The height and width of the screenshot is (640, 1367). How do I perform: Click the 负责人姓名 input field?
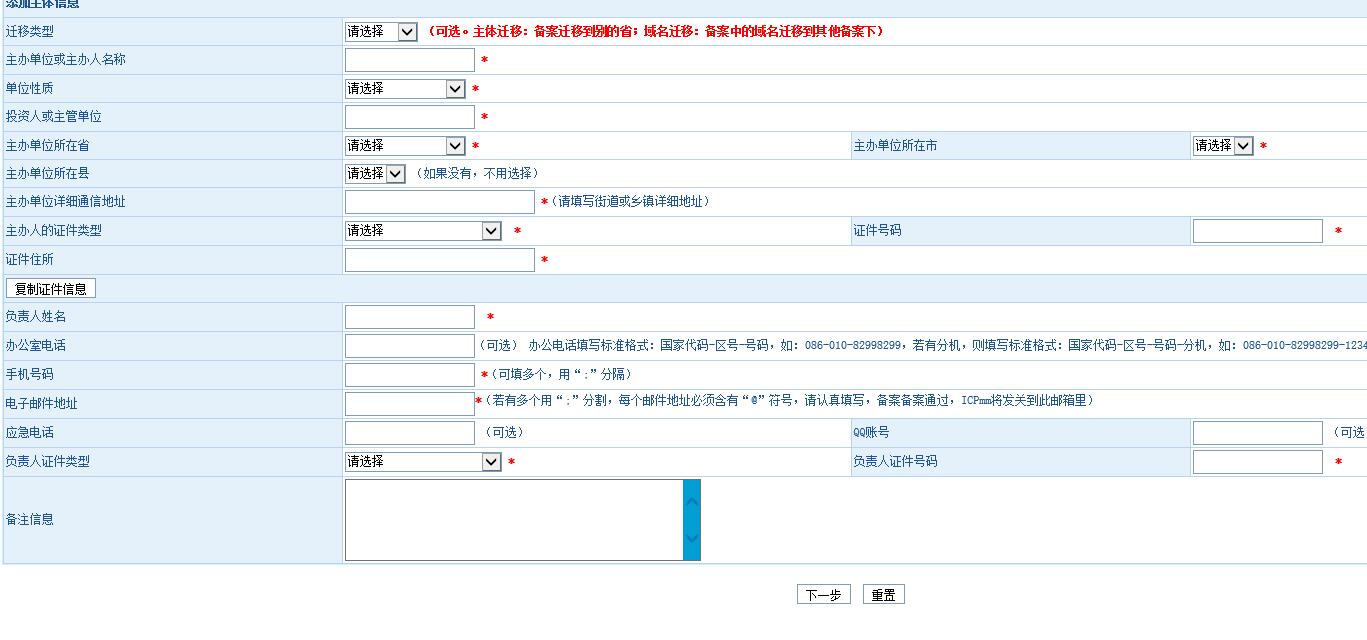click(x=409, y=317)
